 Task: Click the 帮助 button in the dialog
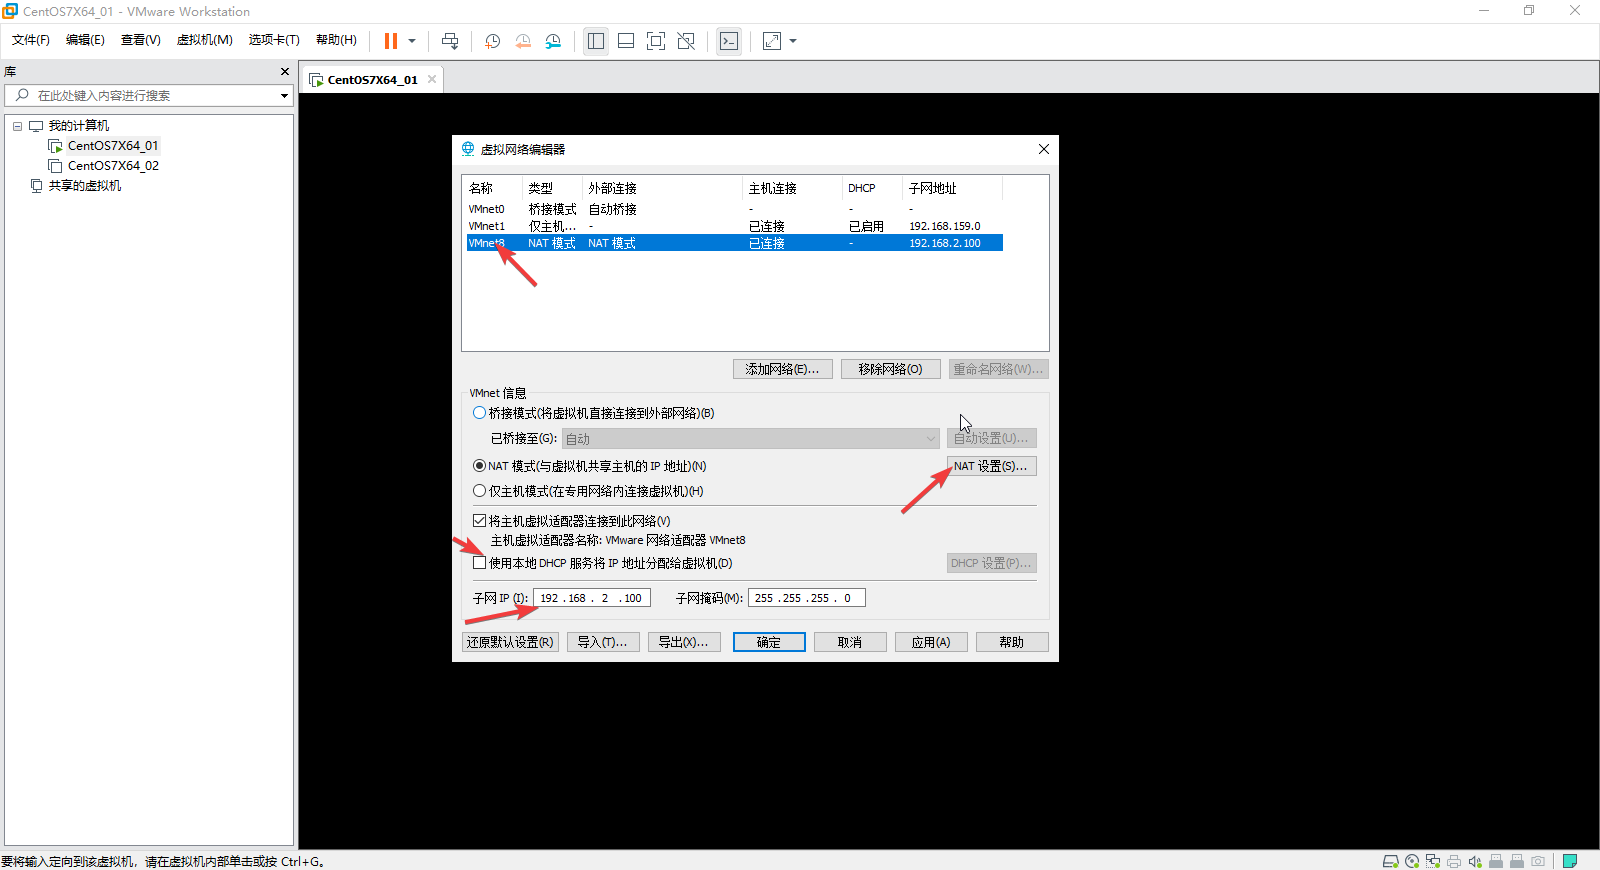pos(1012,642)
